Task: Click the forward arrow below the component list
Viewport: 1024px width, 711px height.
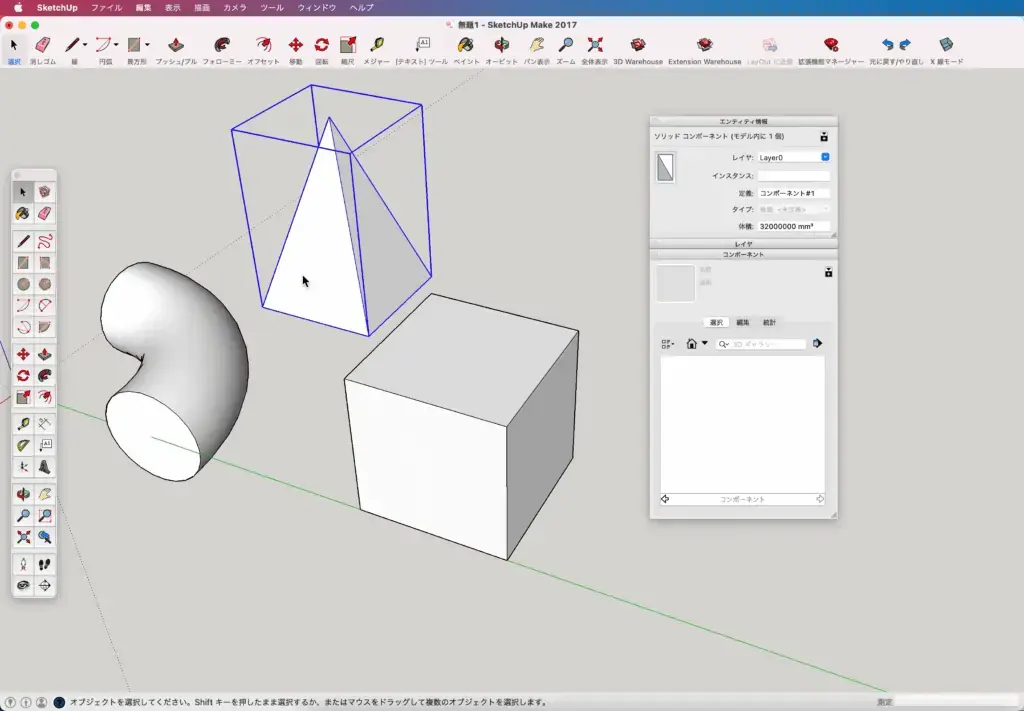Action: click(x=820, y=499)
